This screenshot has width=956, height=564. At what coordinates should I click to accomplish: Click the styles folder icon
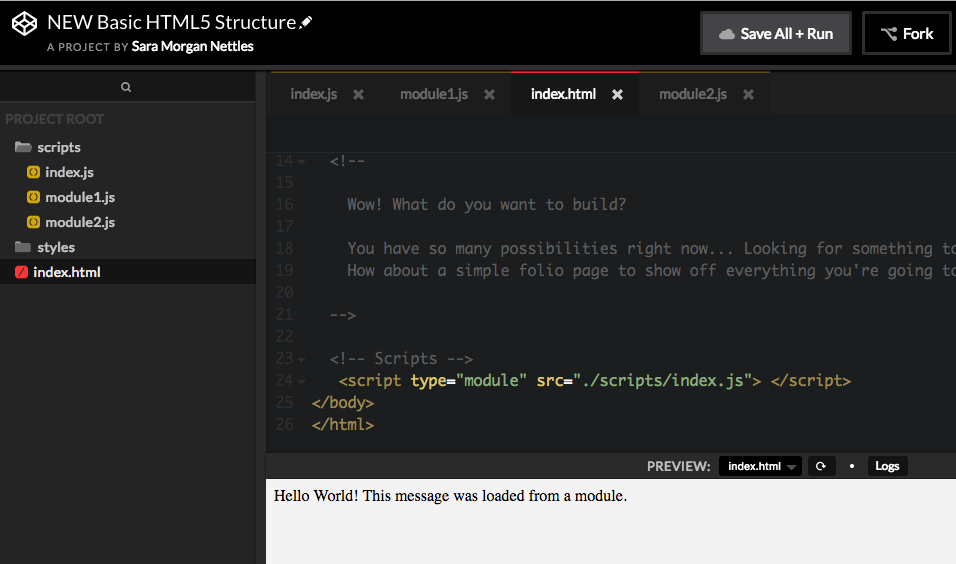click(x=23, y=247)
